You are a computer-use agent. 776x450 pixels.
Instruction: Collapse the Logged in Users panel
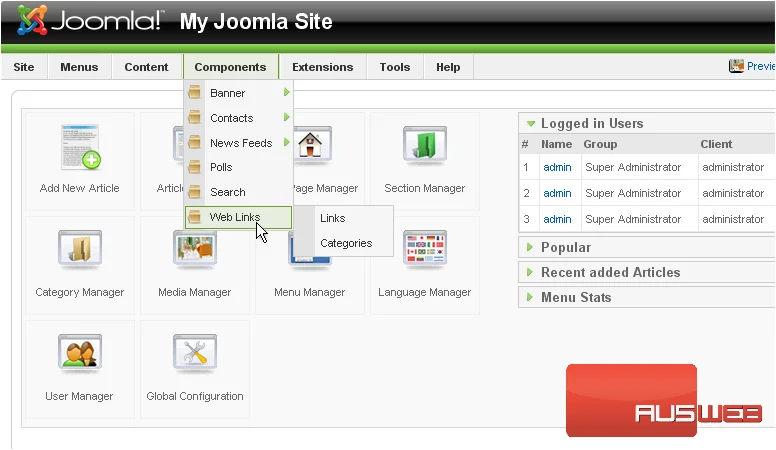(x=531, y=123)
